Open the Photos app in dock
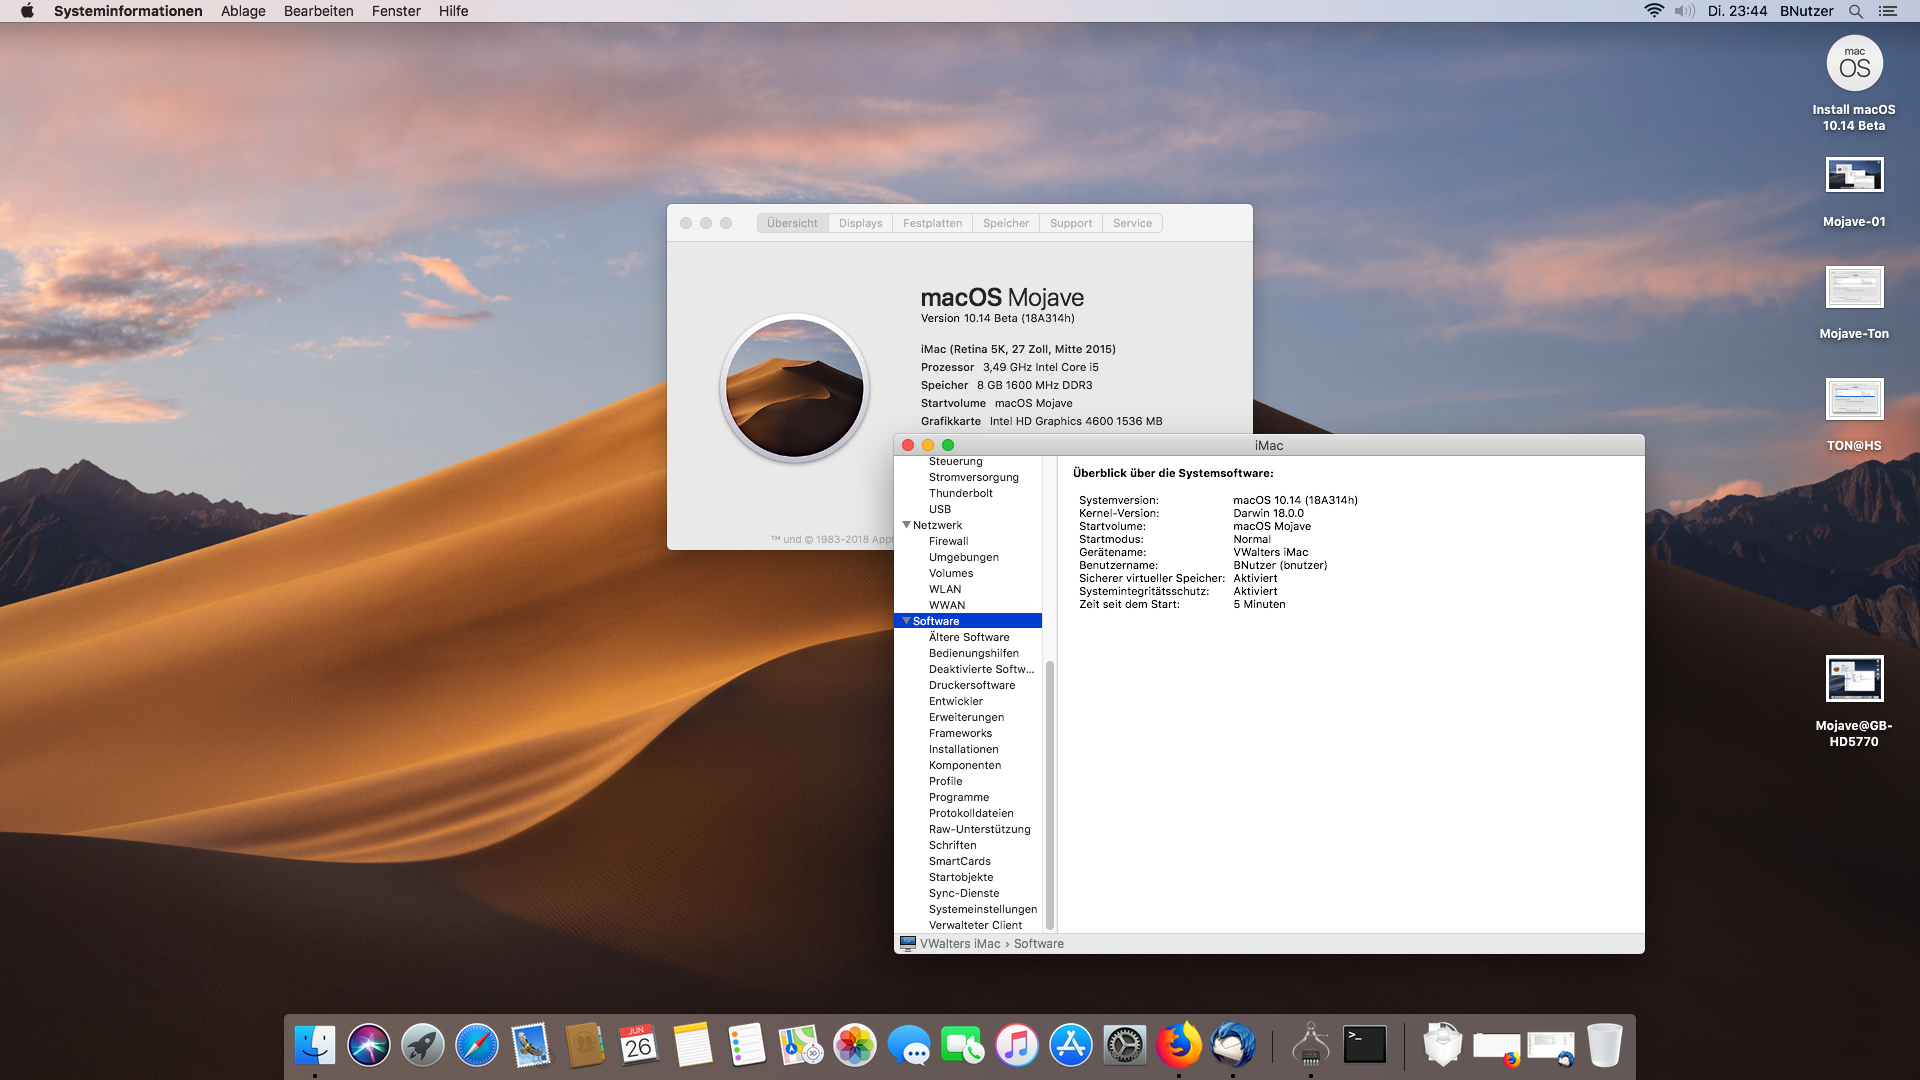Viewport: 1920px width, 1080px height. (855, 1046)
